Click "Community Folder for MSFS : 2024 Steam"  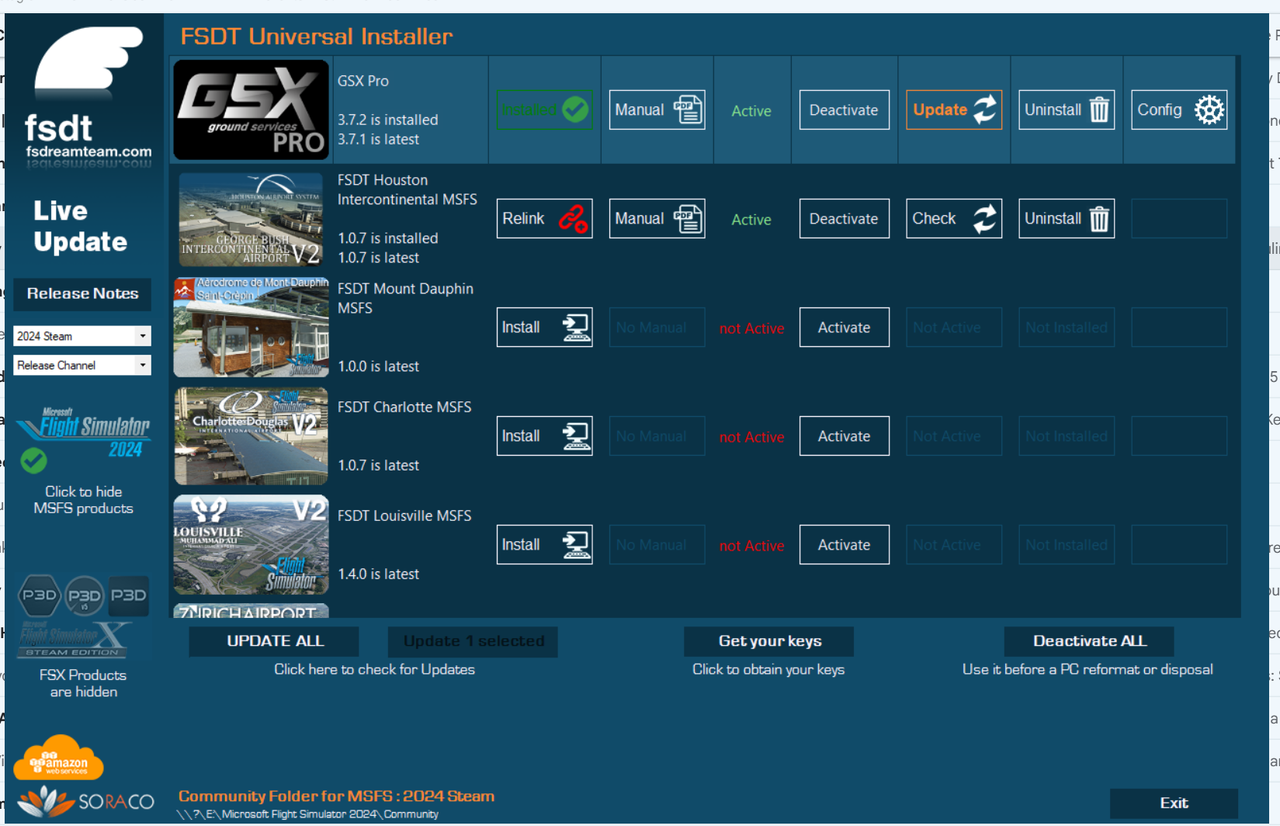(x=336, y=797)
